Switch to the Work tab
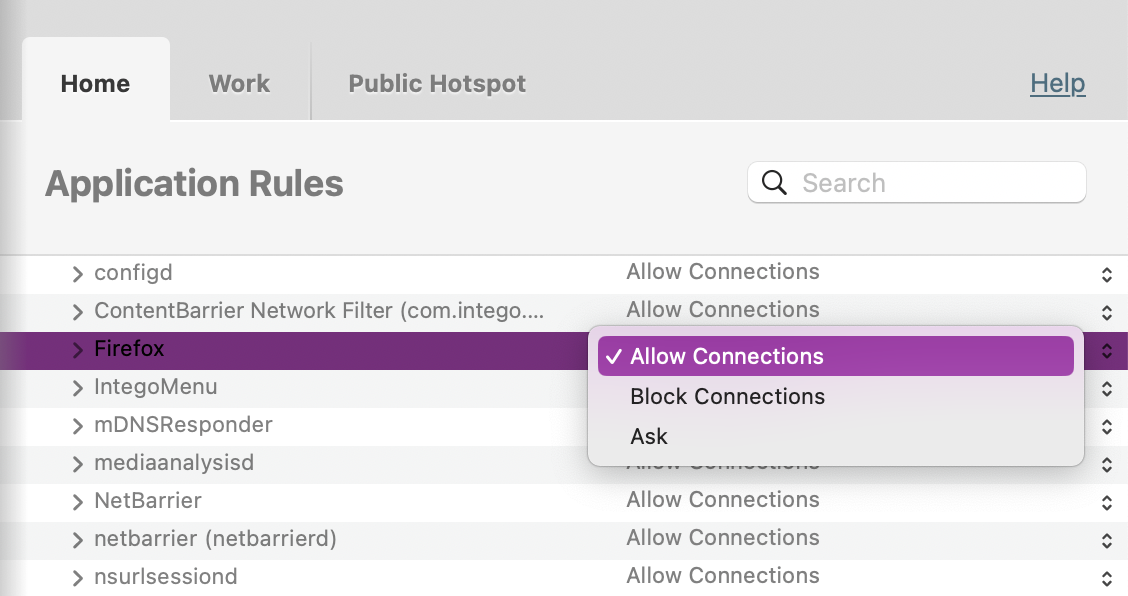The width and height of the screenshot is (1128, 596). (x=240, y=83)
